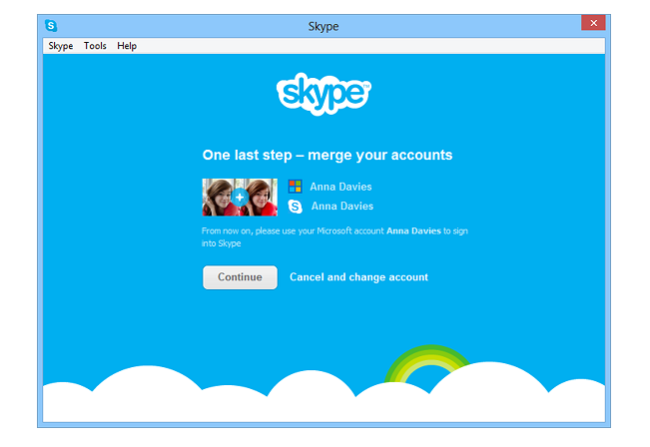Click Cancel and change account link

(x=359, y=277)
